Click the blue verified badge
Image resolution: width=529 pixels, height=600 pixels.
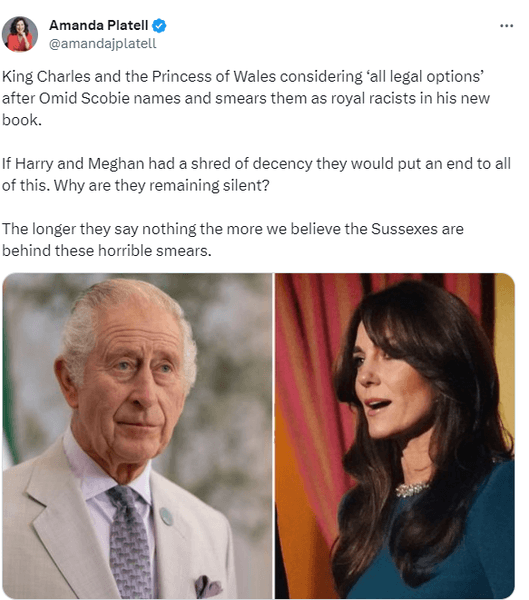[159, 26]
